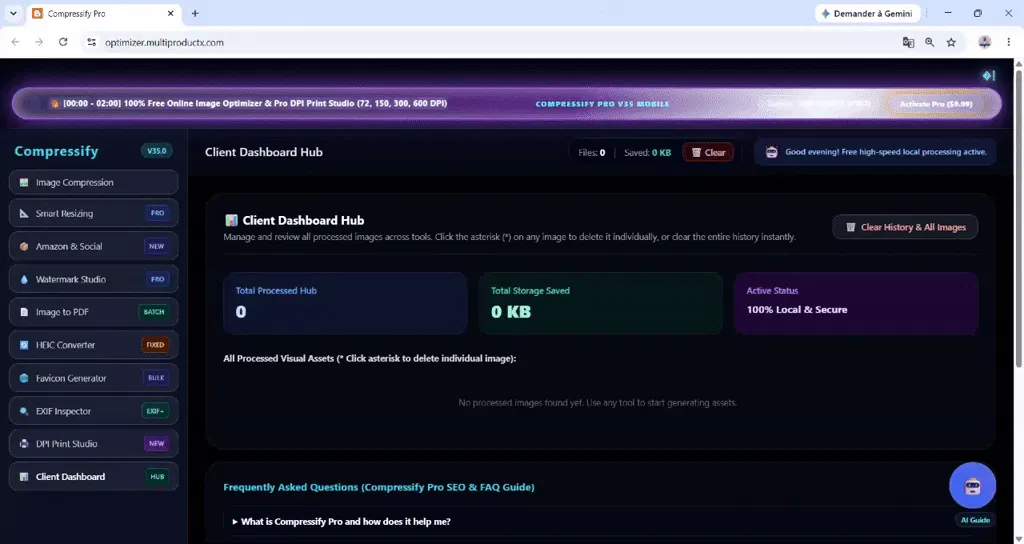Click the FIXED badge on HEIC Converter

tap(155, 345)
